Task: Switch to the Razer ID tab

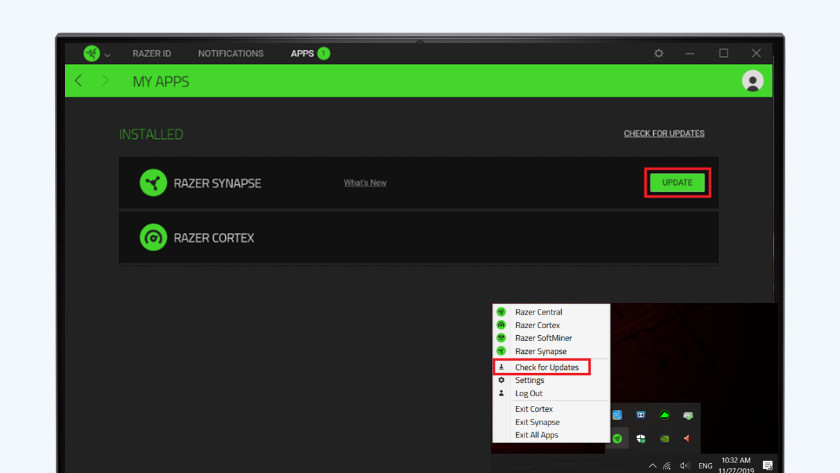Action: tap(152, 53)
